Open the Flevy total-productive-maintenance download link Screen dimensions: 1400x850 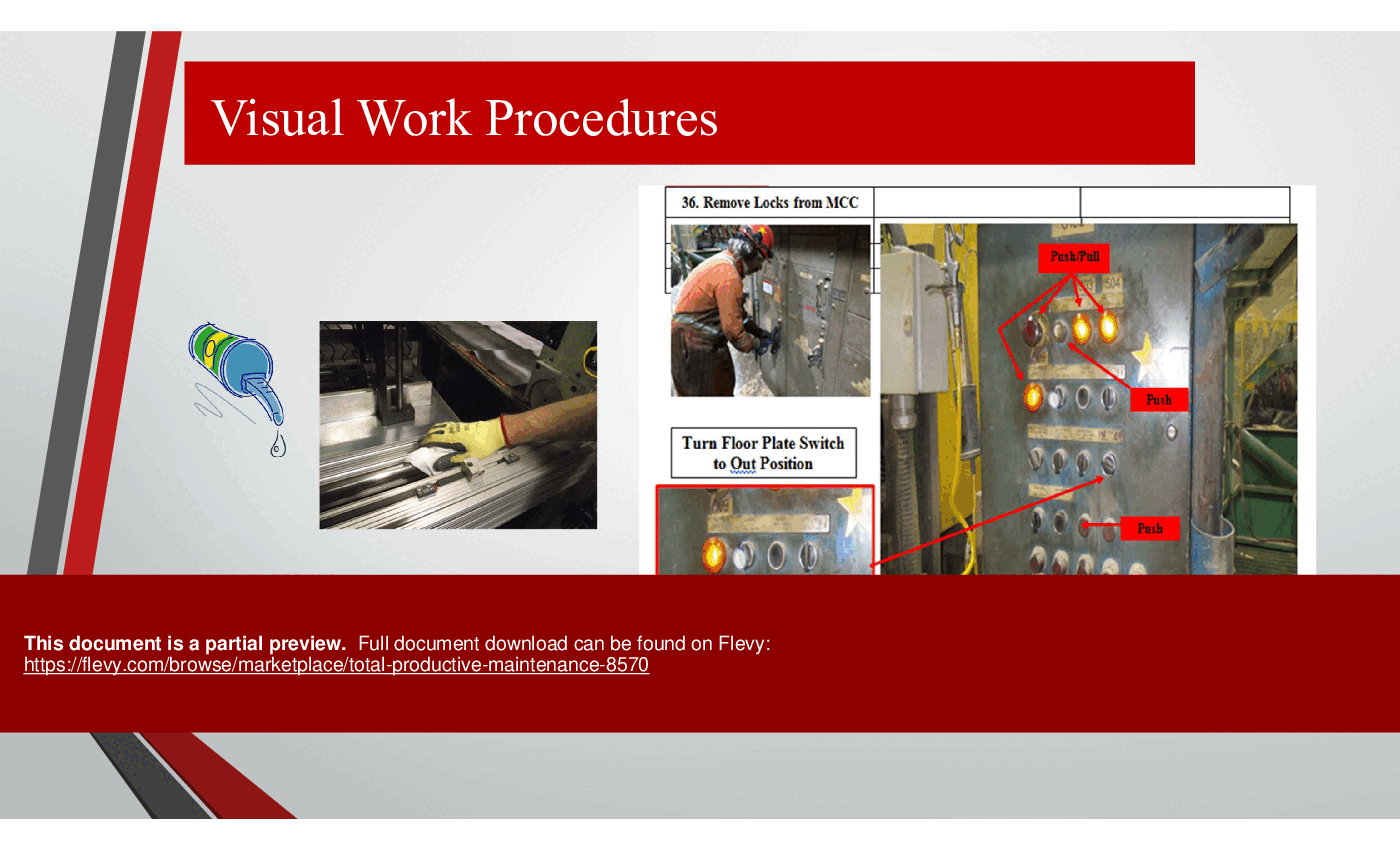coord(336,665)
